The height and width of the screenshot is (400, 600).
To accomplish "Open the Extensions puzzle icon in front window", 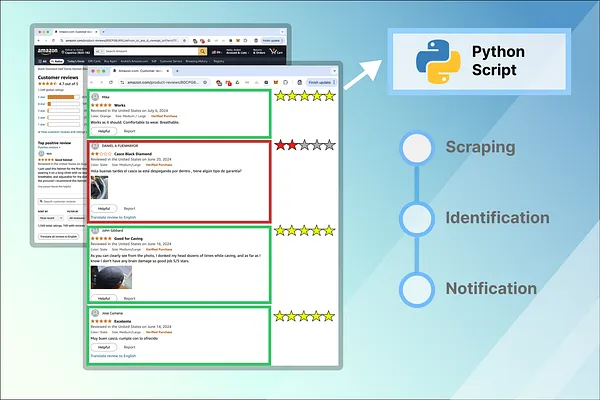I will coord(285,83).
